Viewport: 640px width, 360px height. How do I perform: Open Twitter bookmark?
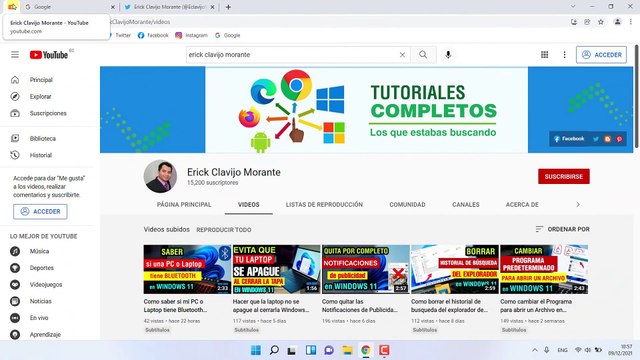(119, 36)
